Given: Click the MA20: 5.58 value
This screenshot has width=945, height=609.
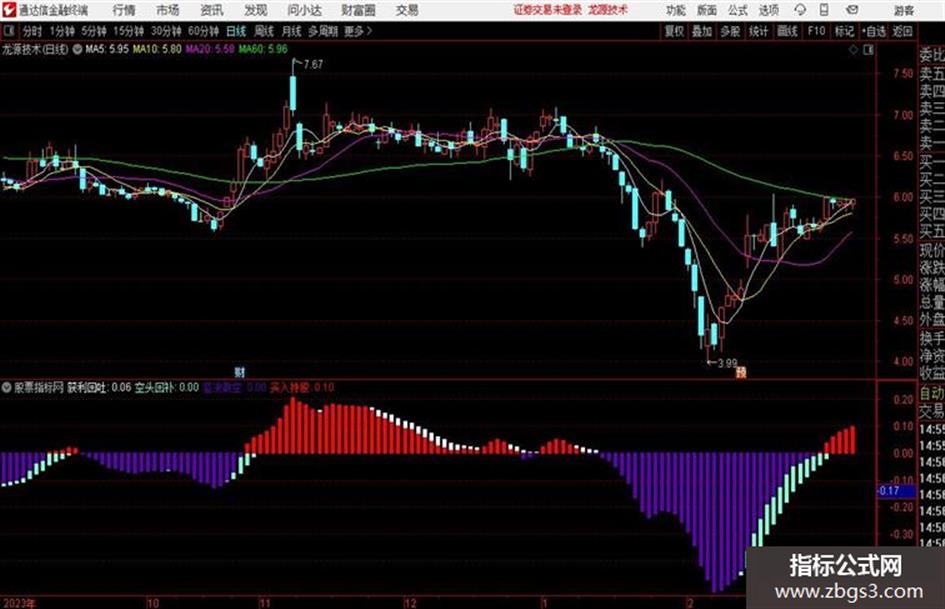Looking at the screenshot, I should pos(210,49).
